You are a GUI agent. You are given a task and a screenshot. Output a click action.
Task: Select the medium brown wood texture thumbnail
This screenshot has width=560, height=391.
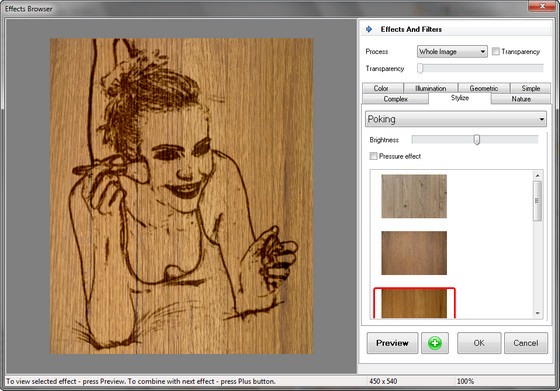[414, 253]
